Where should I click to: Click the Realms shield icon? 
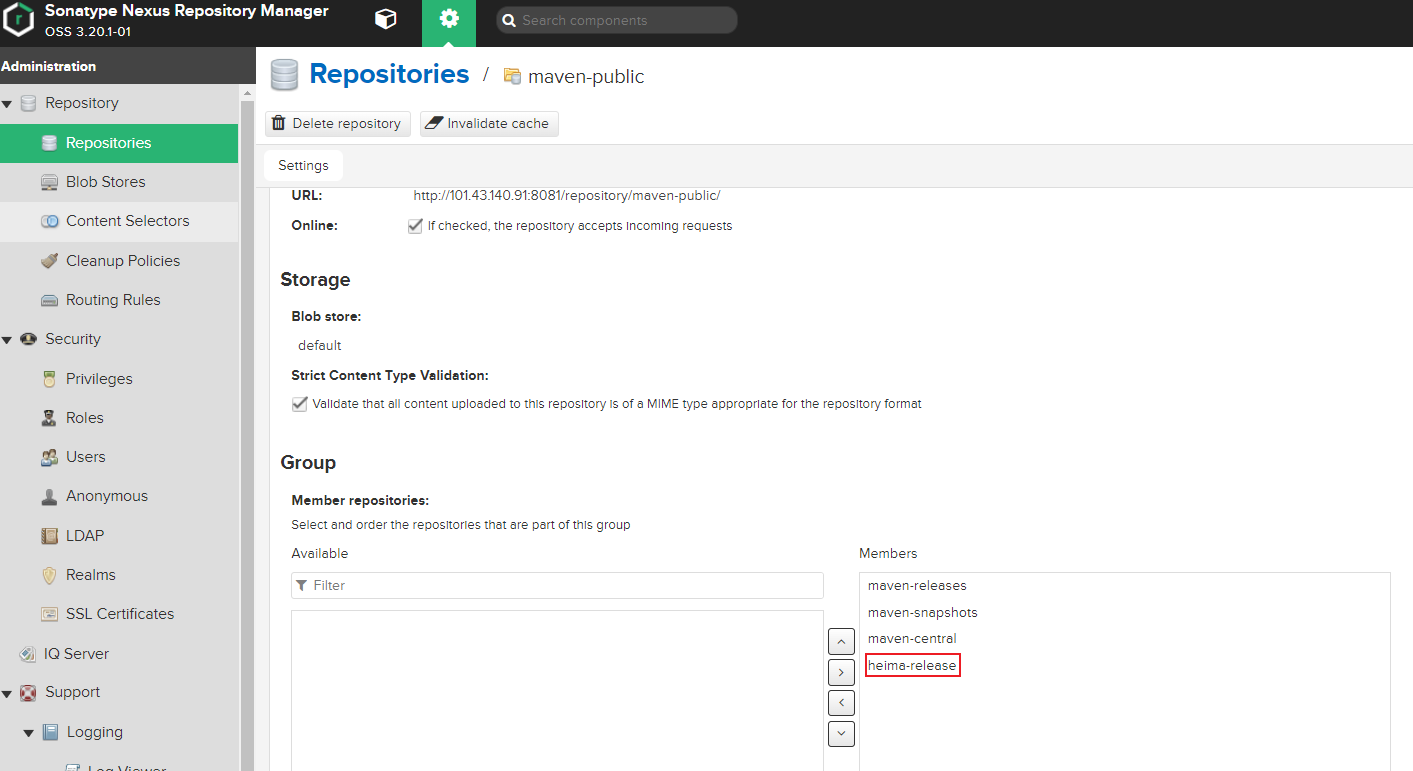pos(49,575)
